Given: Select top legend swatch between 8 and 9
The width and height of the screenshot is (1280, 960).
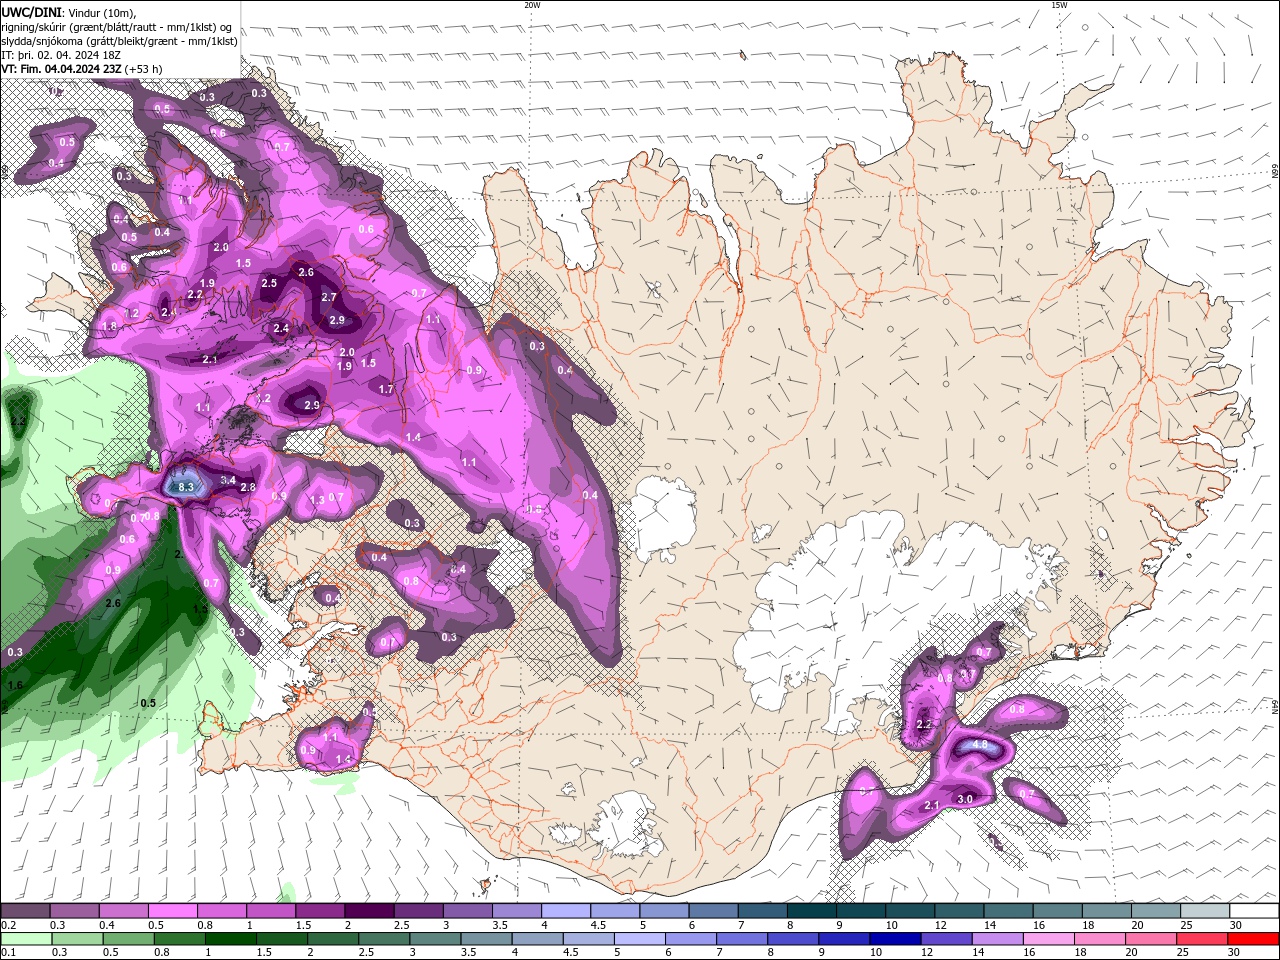Looking at the screenshot, I should tap(812, 911).
